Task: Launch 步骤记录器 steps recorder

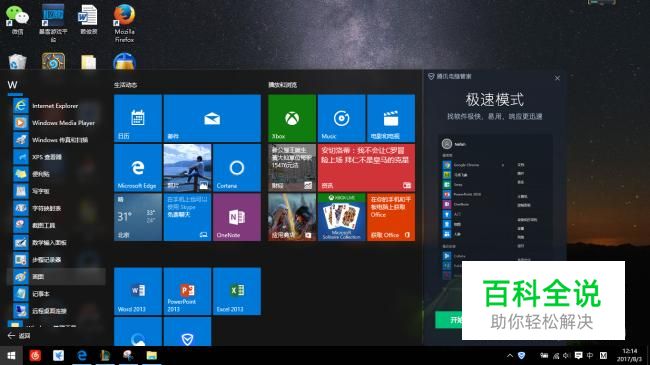Action: [56, 259]
